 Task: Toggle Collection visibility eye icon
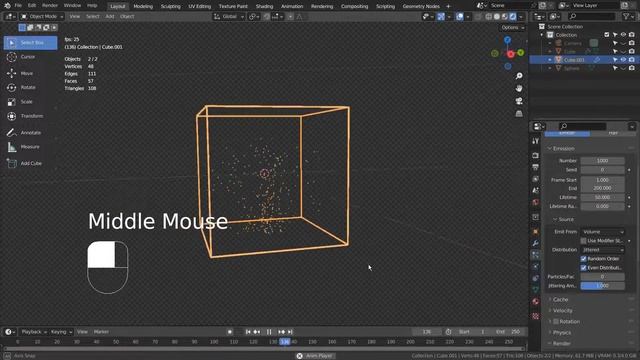623,35
